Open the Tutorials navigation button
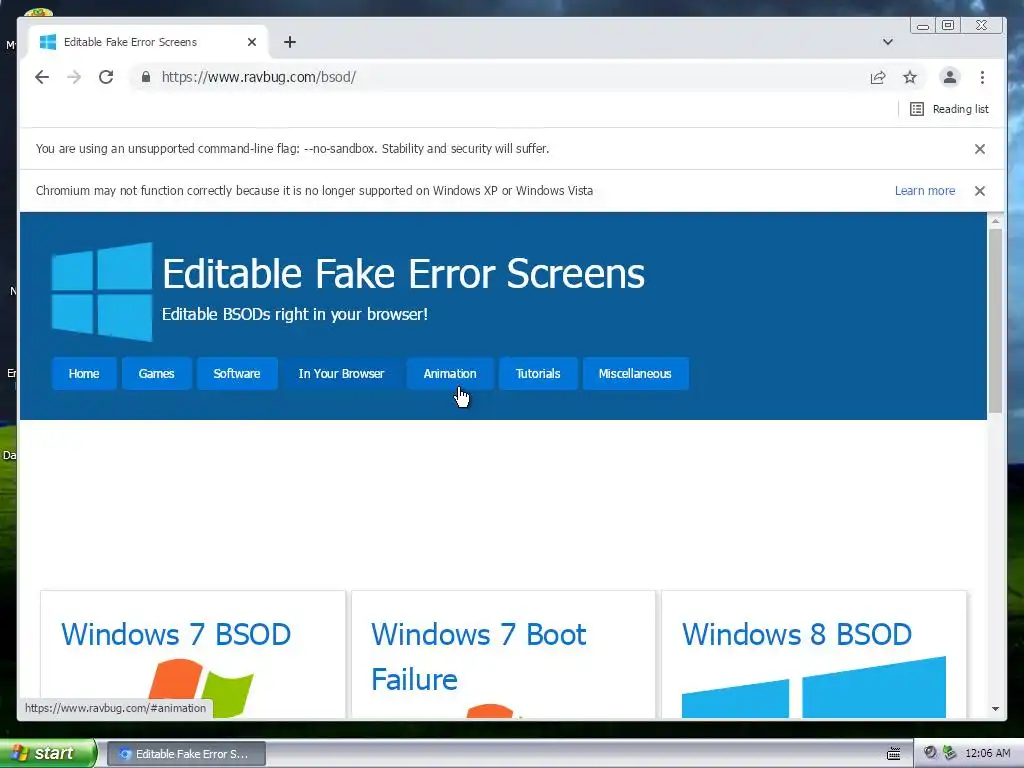Screen dimensions: 1024x768 [x=538, y=374]
